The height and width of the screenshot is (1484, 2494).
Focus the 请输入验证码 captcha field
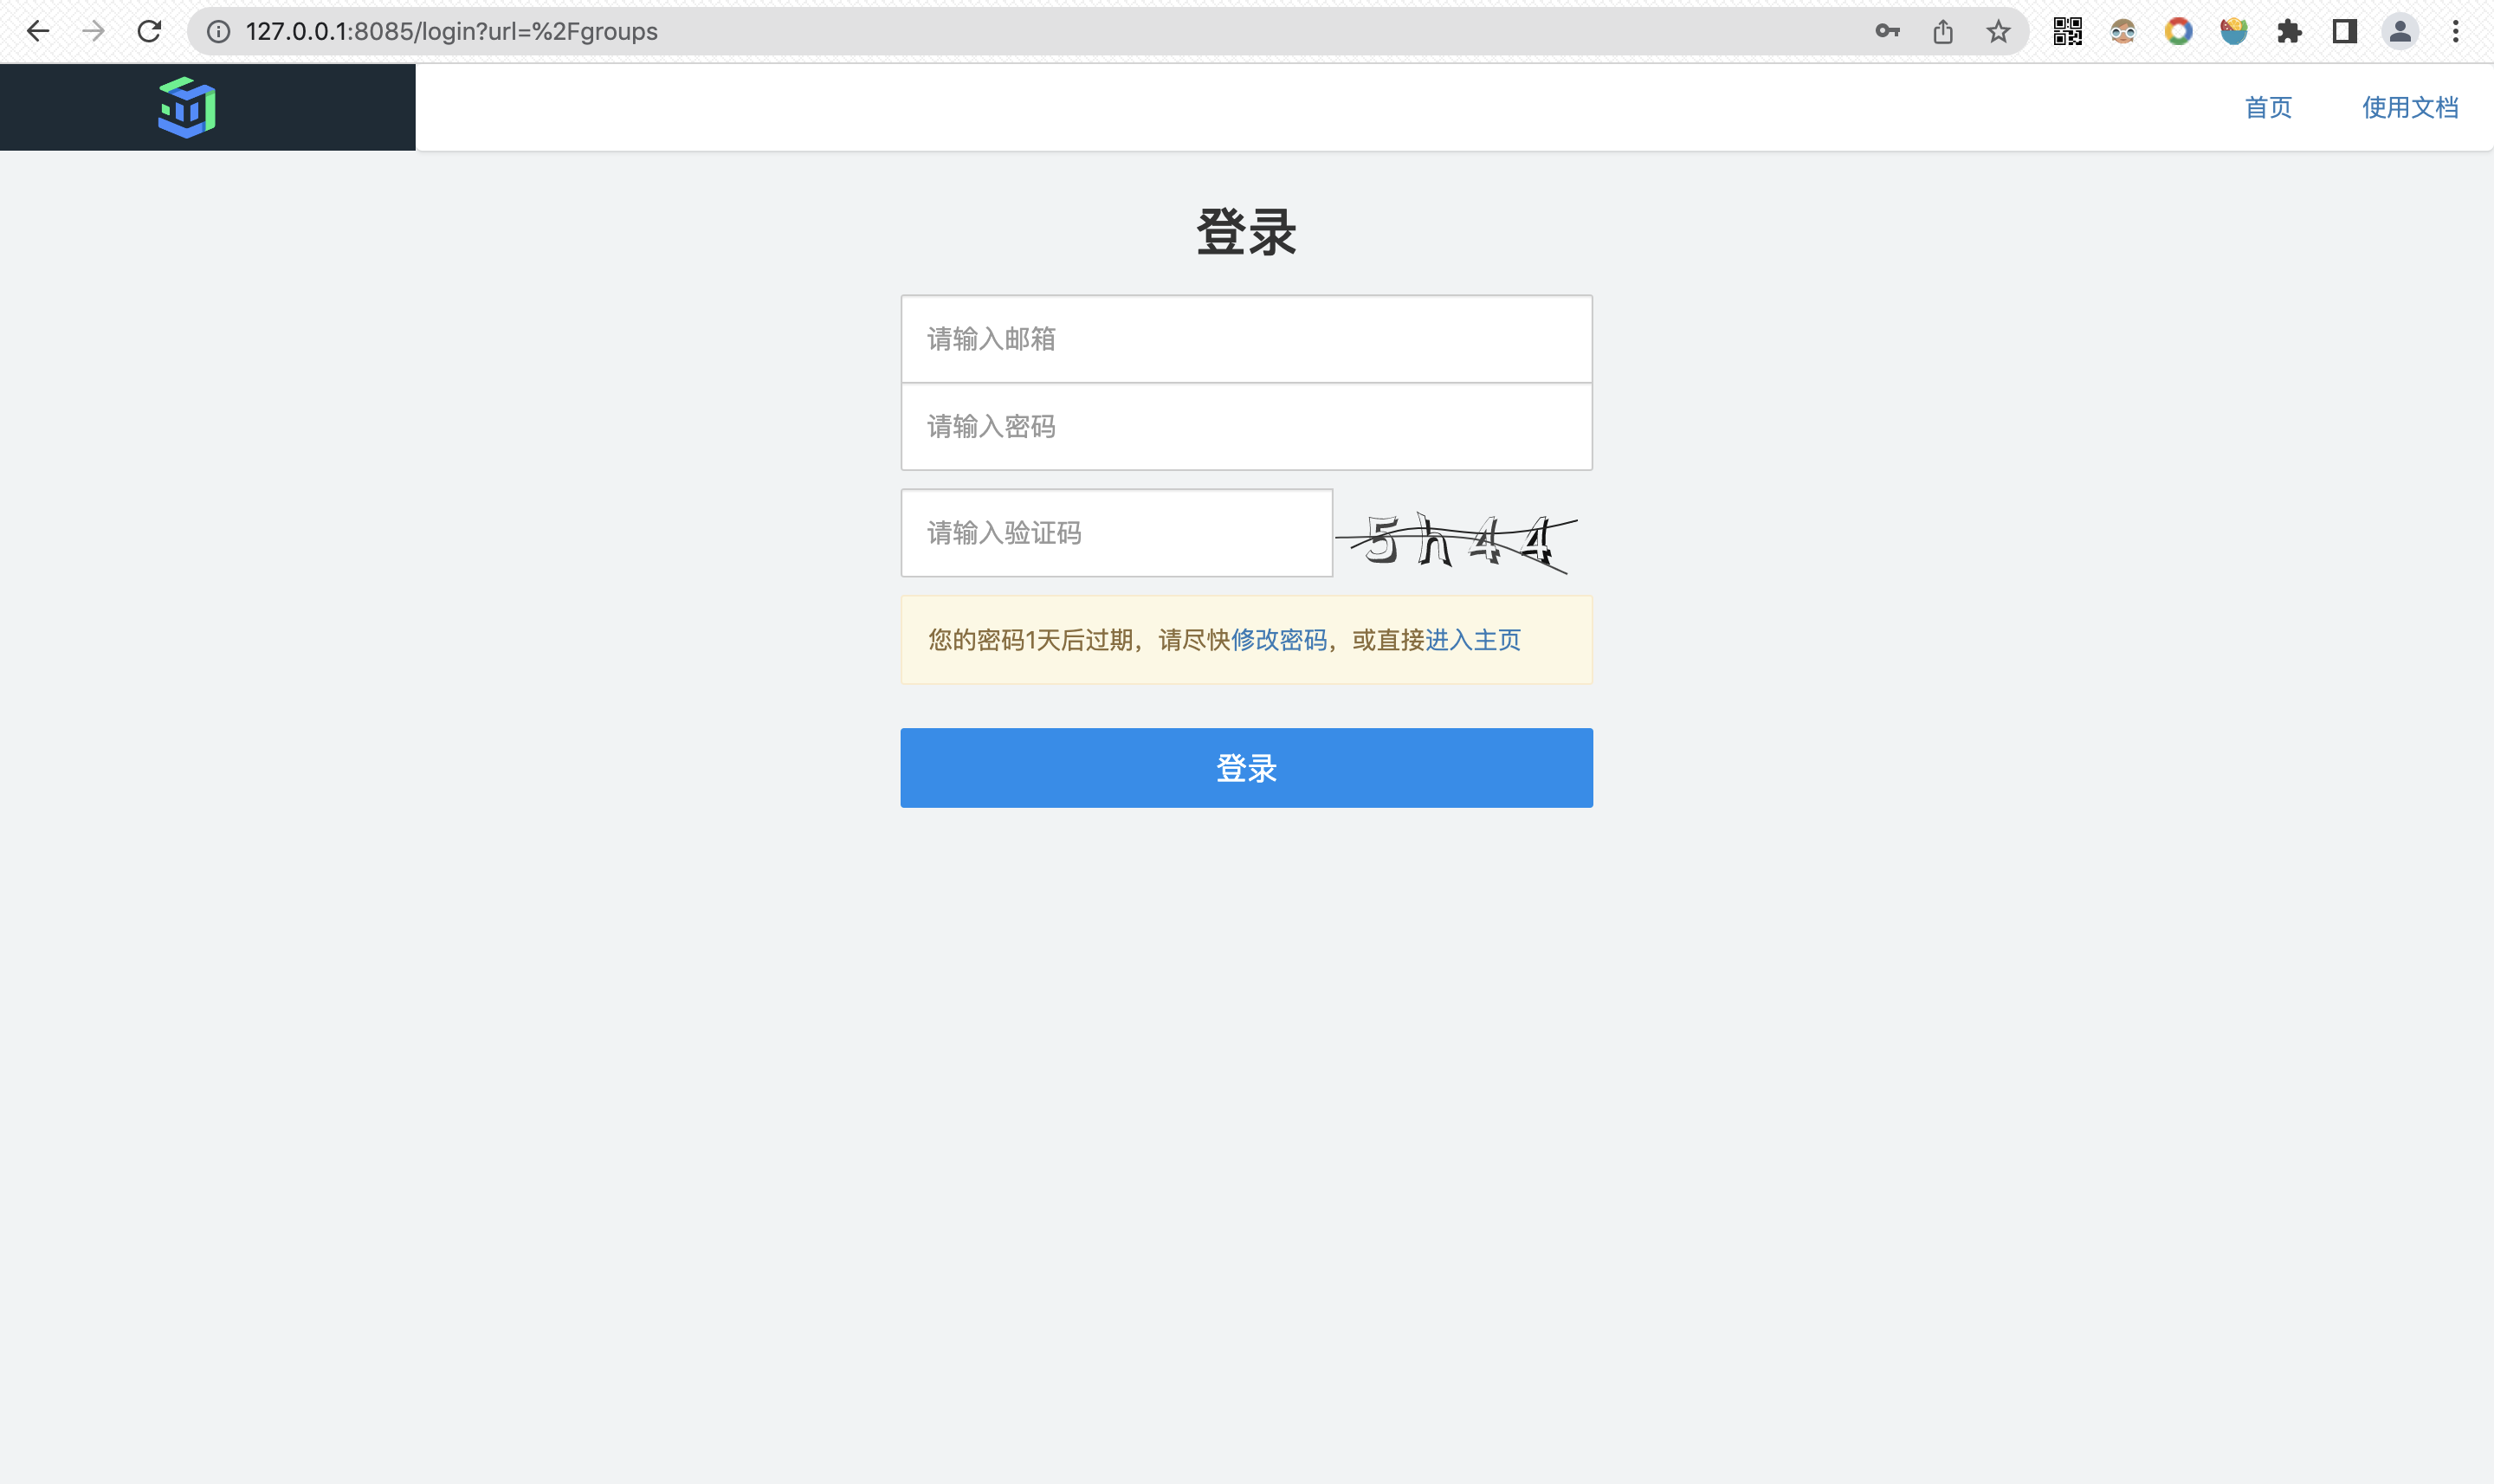(x=1116, y=532)
